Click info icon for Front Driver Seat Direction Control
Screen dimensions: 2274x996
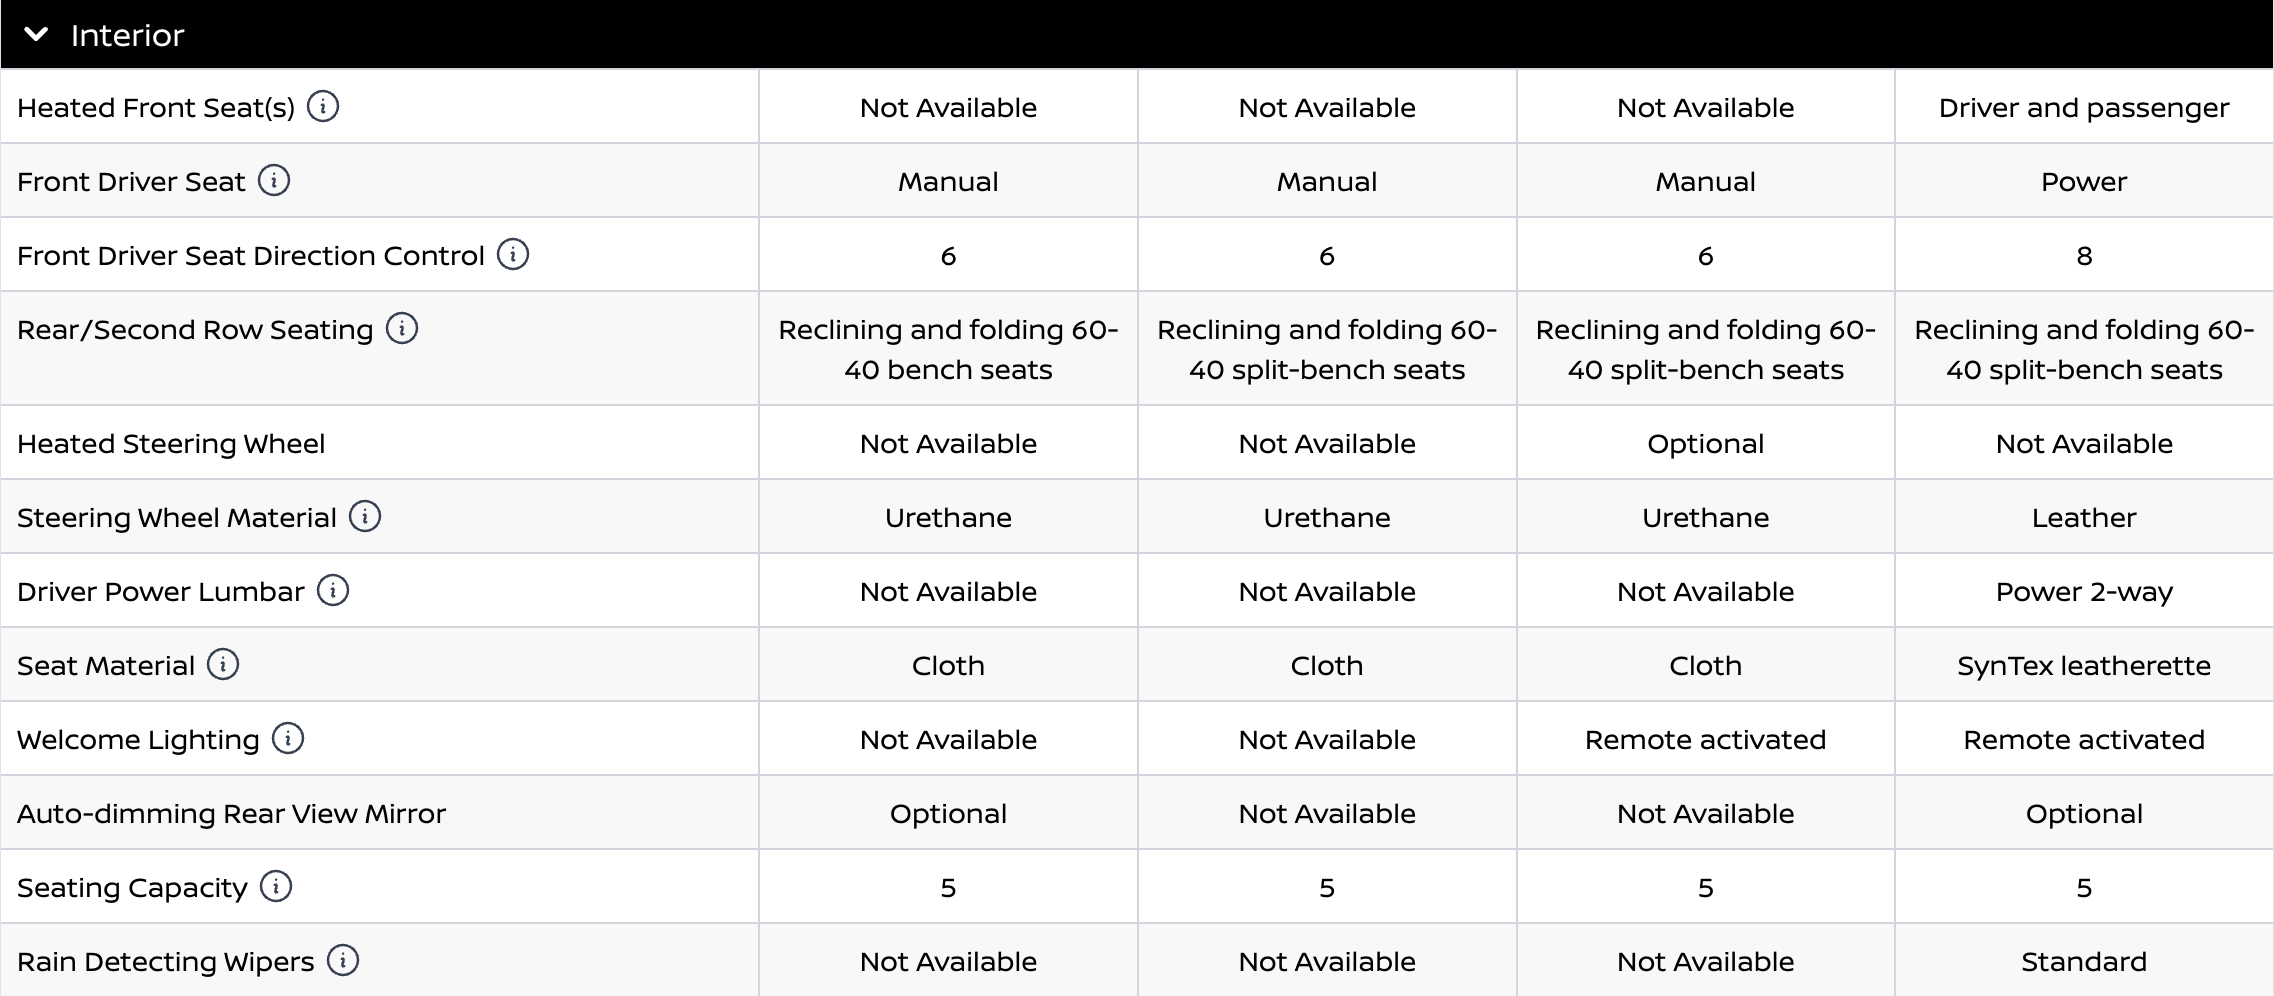point(513,254)
